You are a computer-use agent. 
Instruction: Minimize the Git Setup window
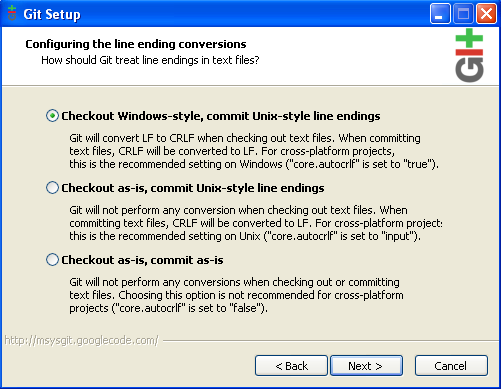tap(440, 14)
